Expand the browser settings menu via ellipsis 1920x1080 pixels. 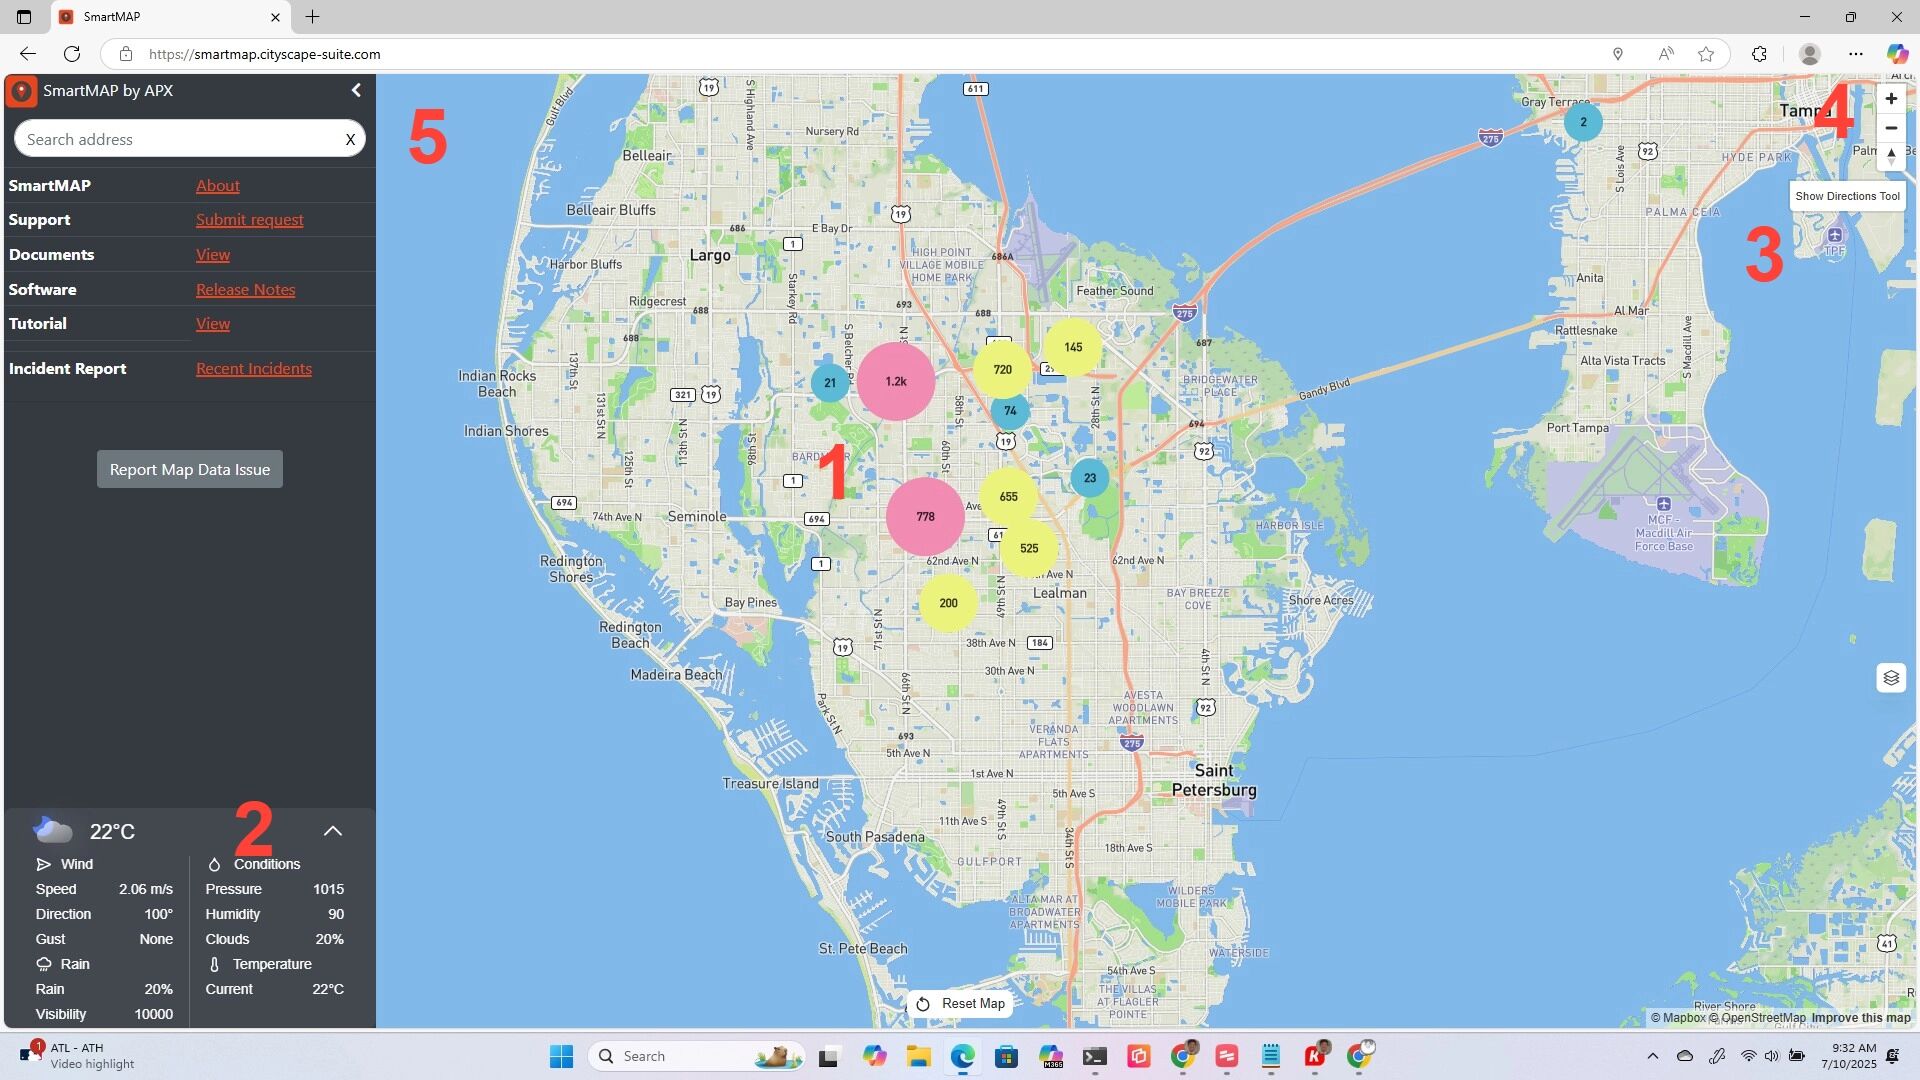click(x=1855, y=54)
